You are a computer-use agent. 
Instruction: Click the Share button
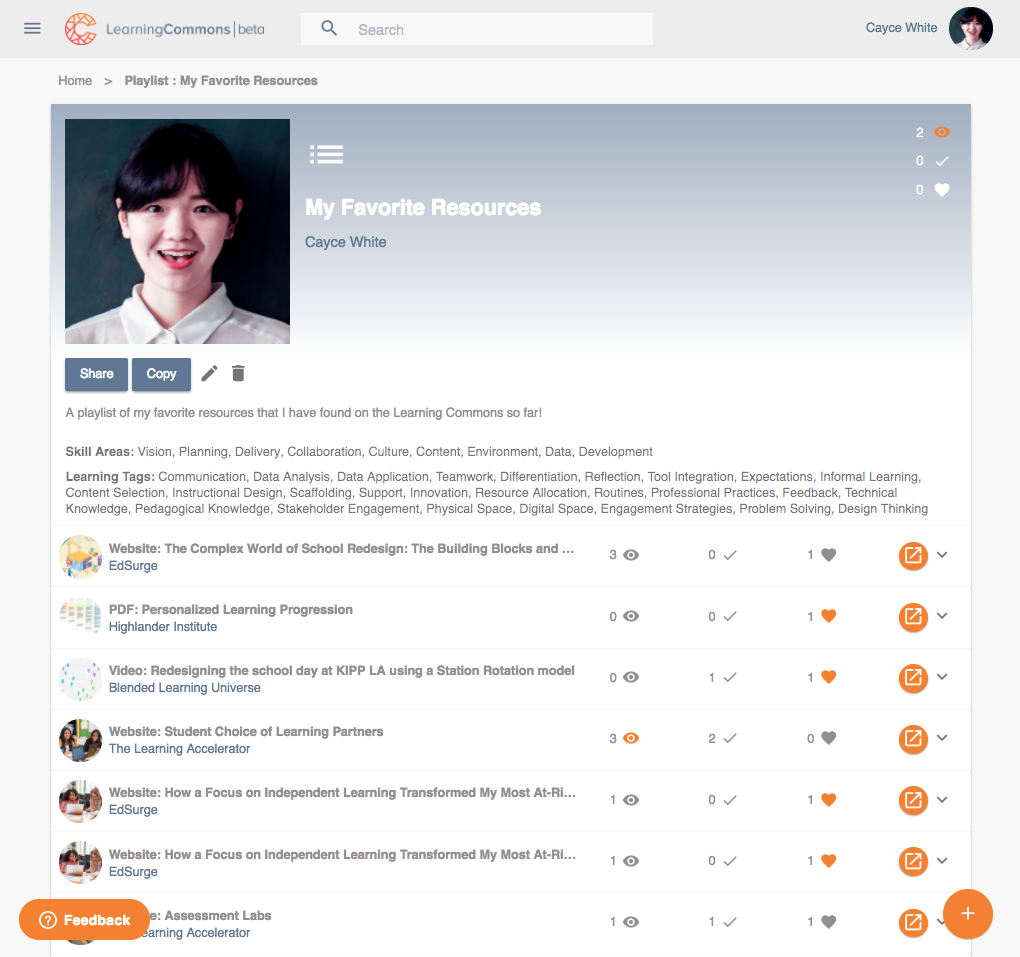(x=96, y=373)
